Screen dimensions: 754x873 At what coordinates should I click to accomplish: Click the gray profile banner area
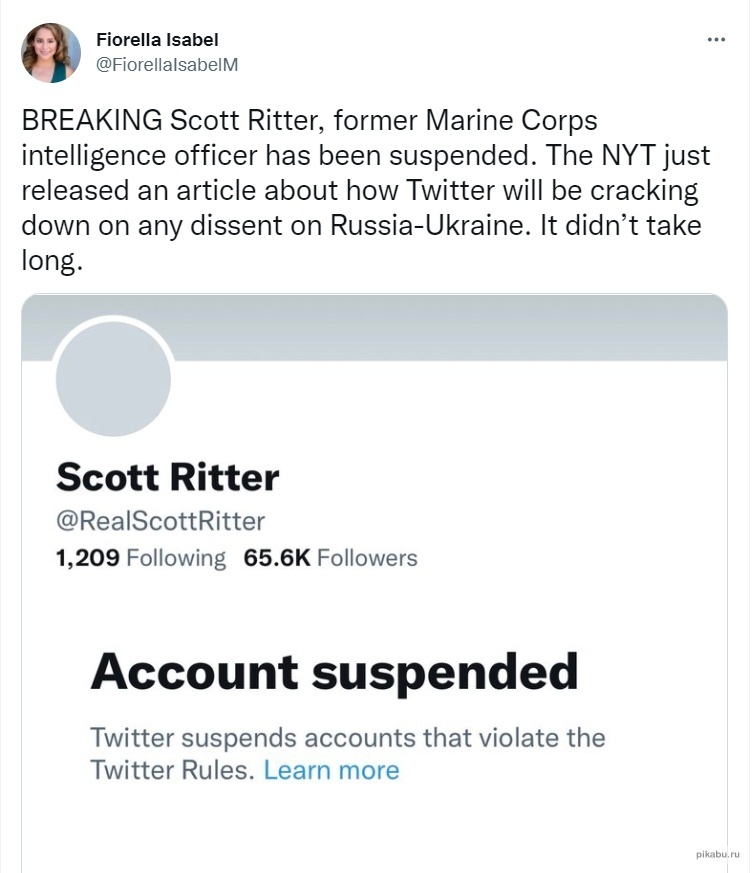pos(450,325)
